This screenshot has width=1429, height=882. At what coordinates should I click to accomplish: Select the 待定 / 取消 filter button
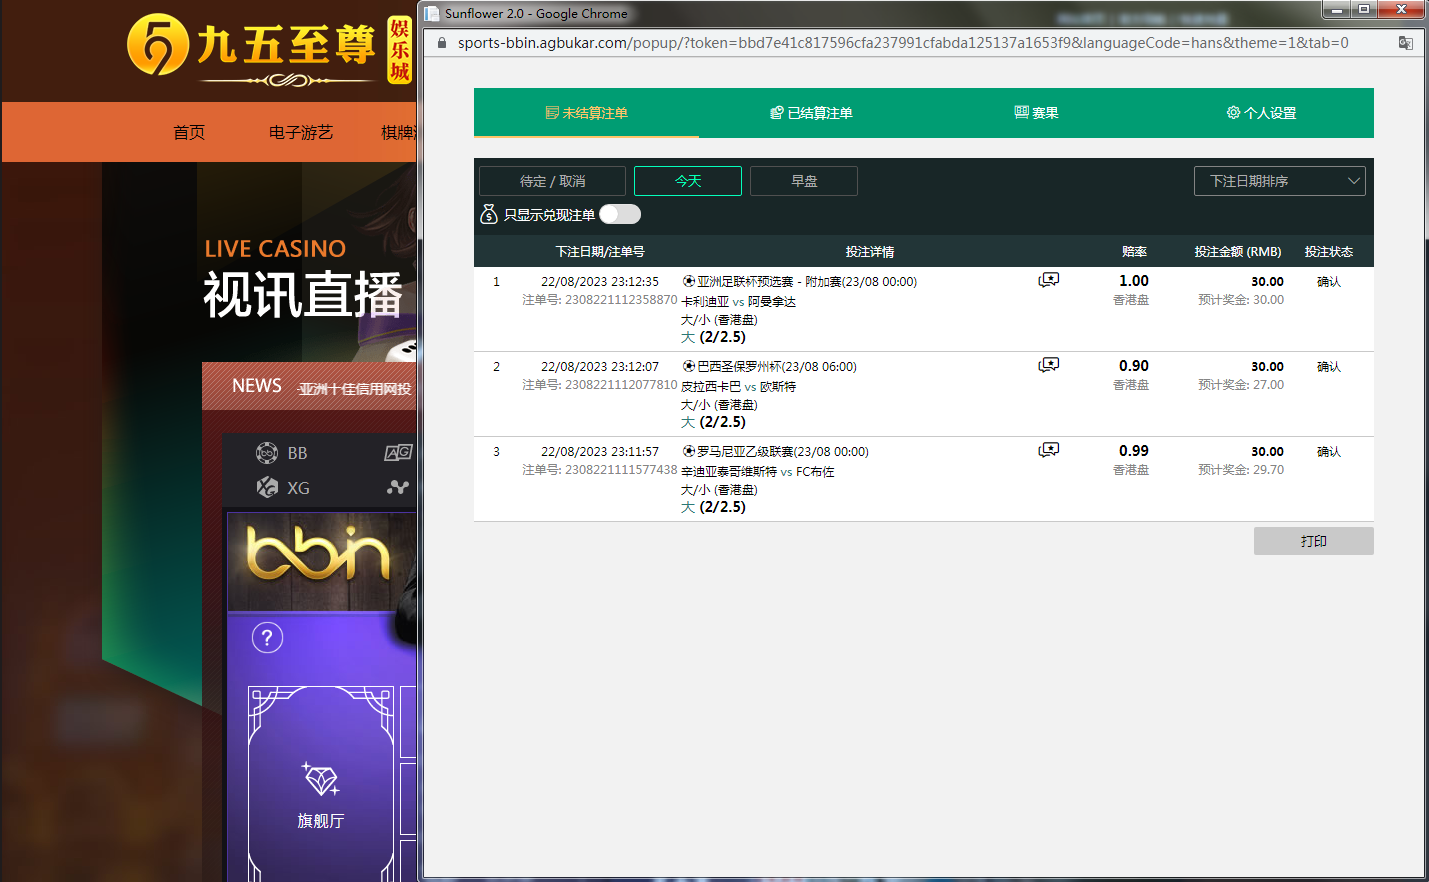click(x=552, y=181)
